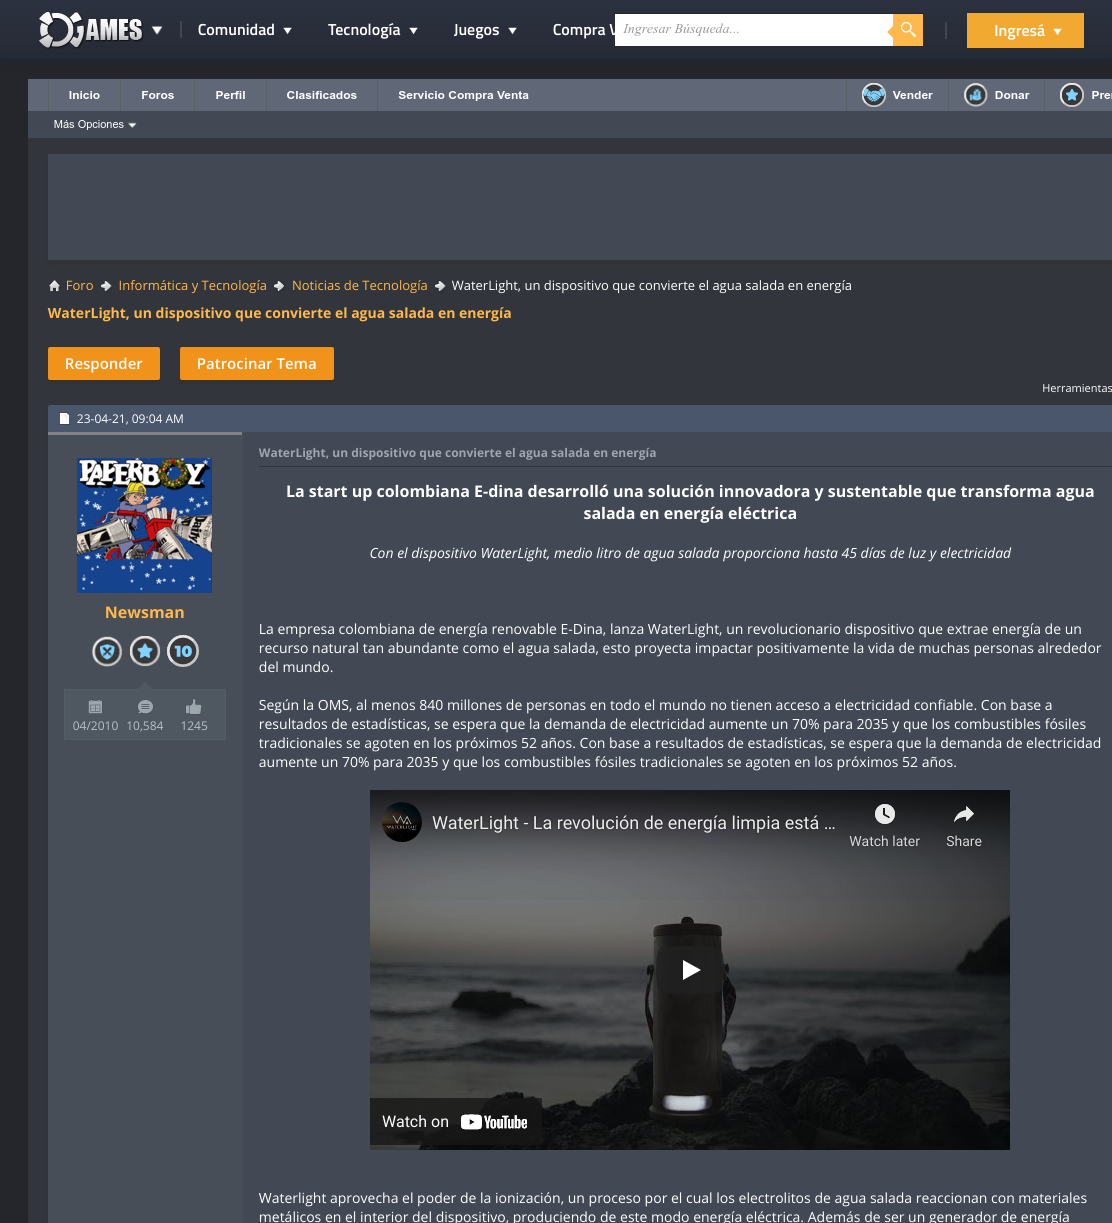Click the 04/2010 join date
This screenshot has width=1112, height=1223.
click(95, 726)
